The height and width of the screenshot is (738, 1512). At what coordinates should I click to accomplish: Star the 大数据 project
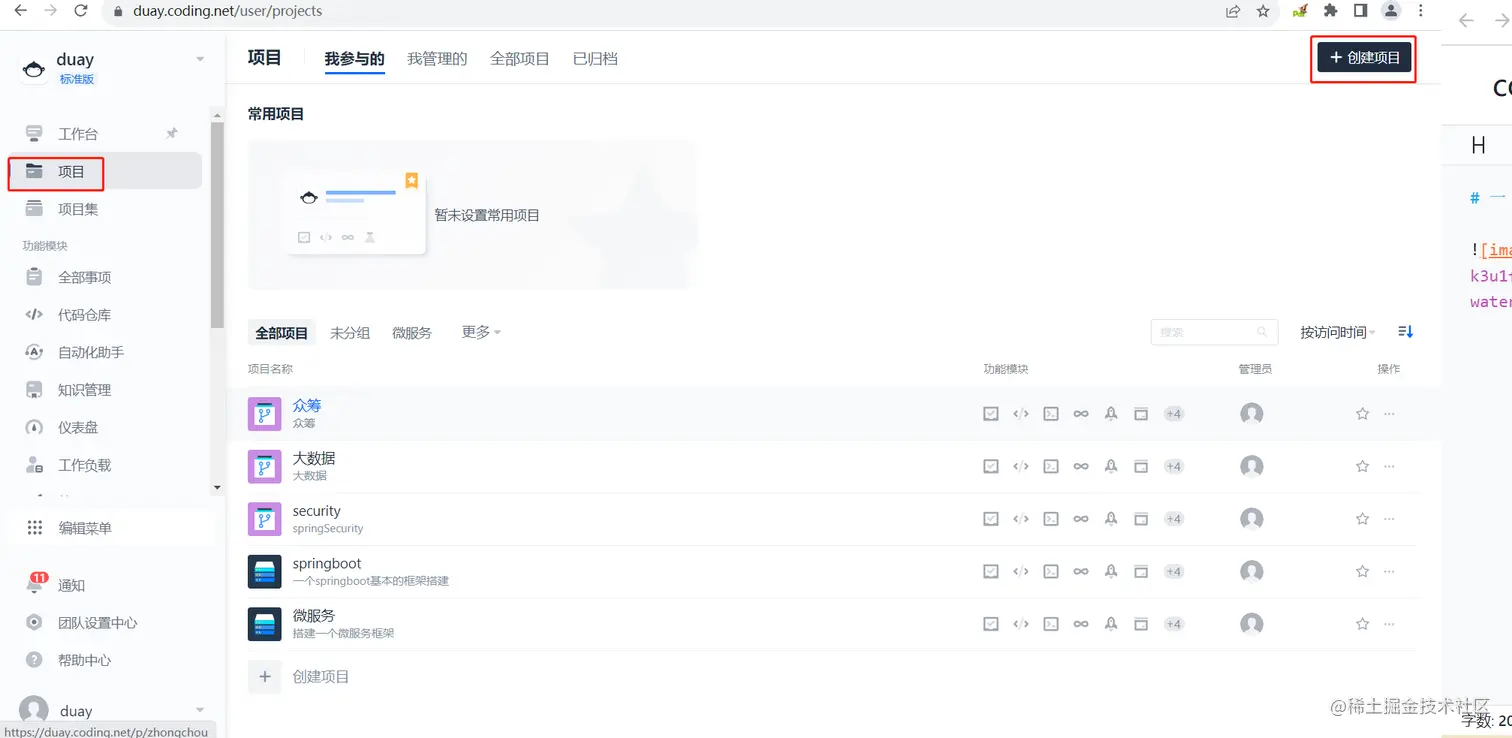(x=1362, y=466)
